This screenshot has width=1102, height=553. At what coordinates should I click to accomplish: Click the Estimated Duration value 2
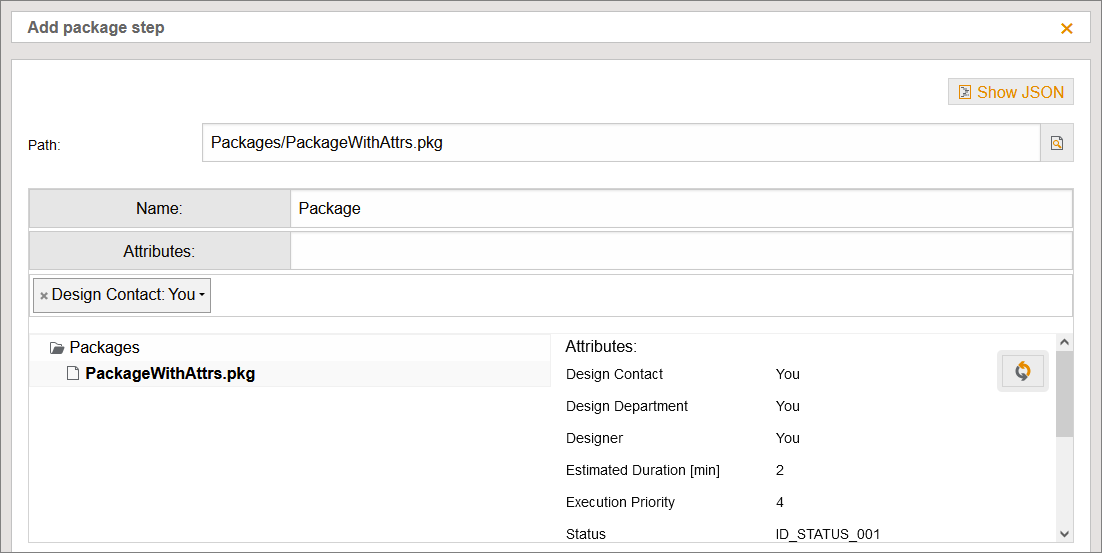click(x=779, y=470)
